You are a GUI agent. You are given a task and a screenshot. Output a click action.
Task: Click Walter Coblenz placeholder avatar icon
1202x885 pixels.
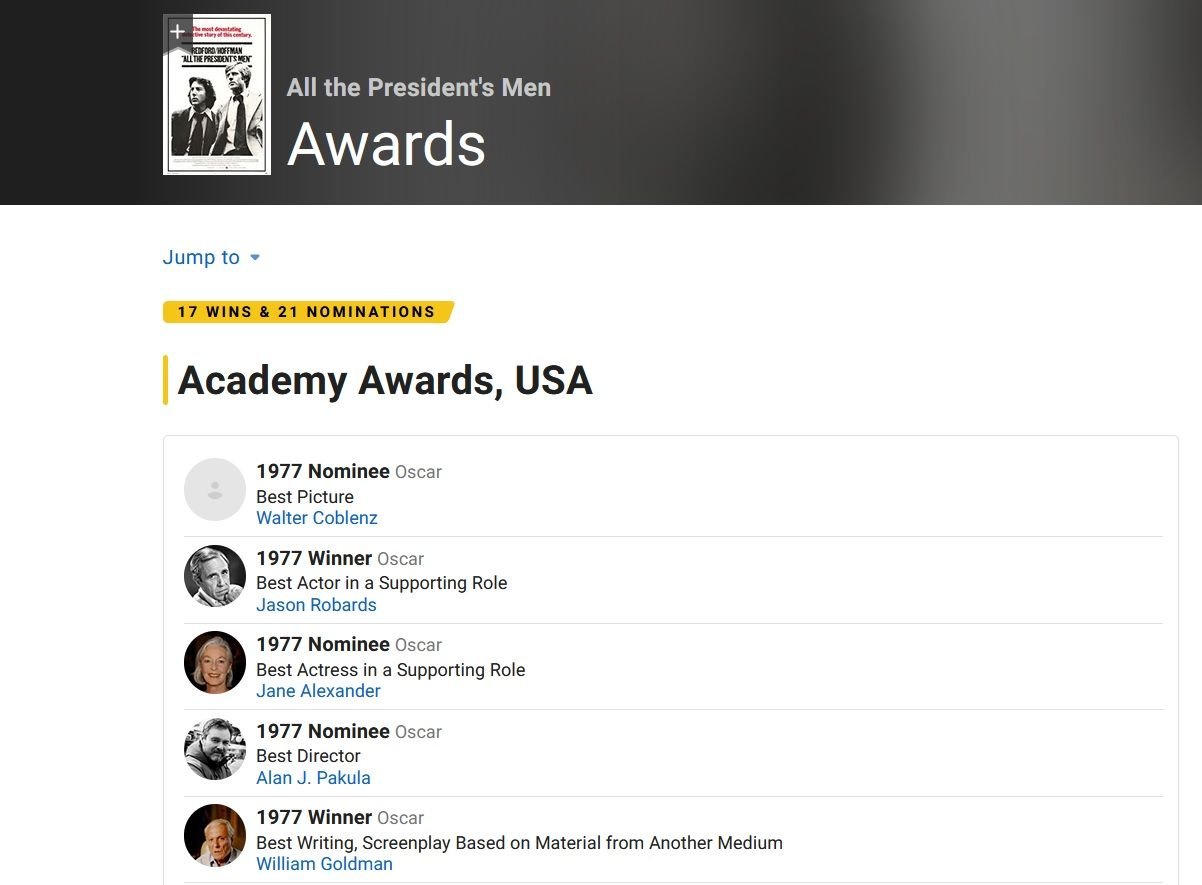[x=215, y=490]
